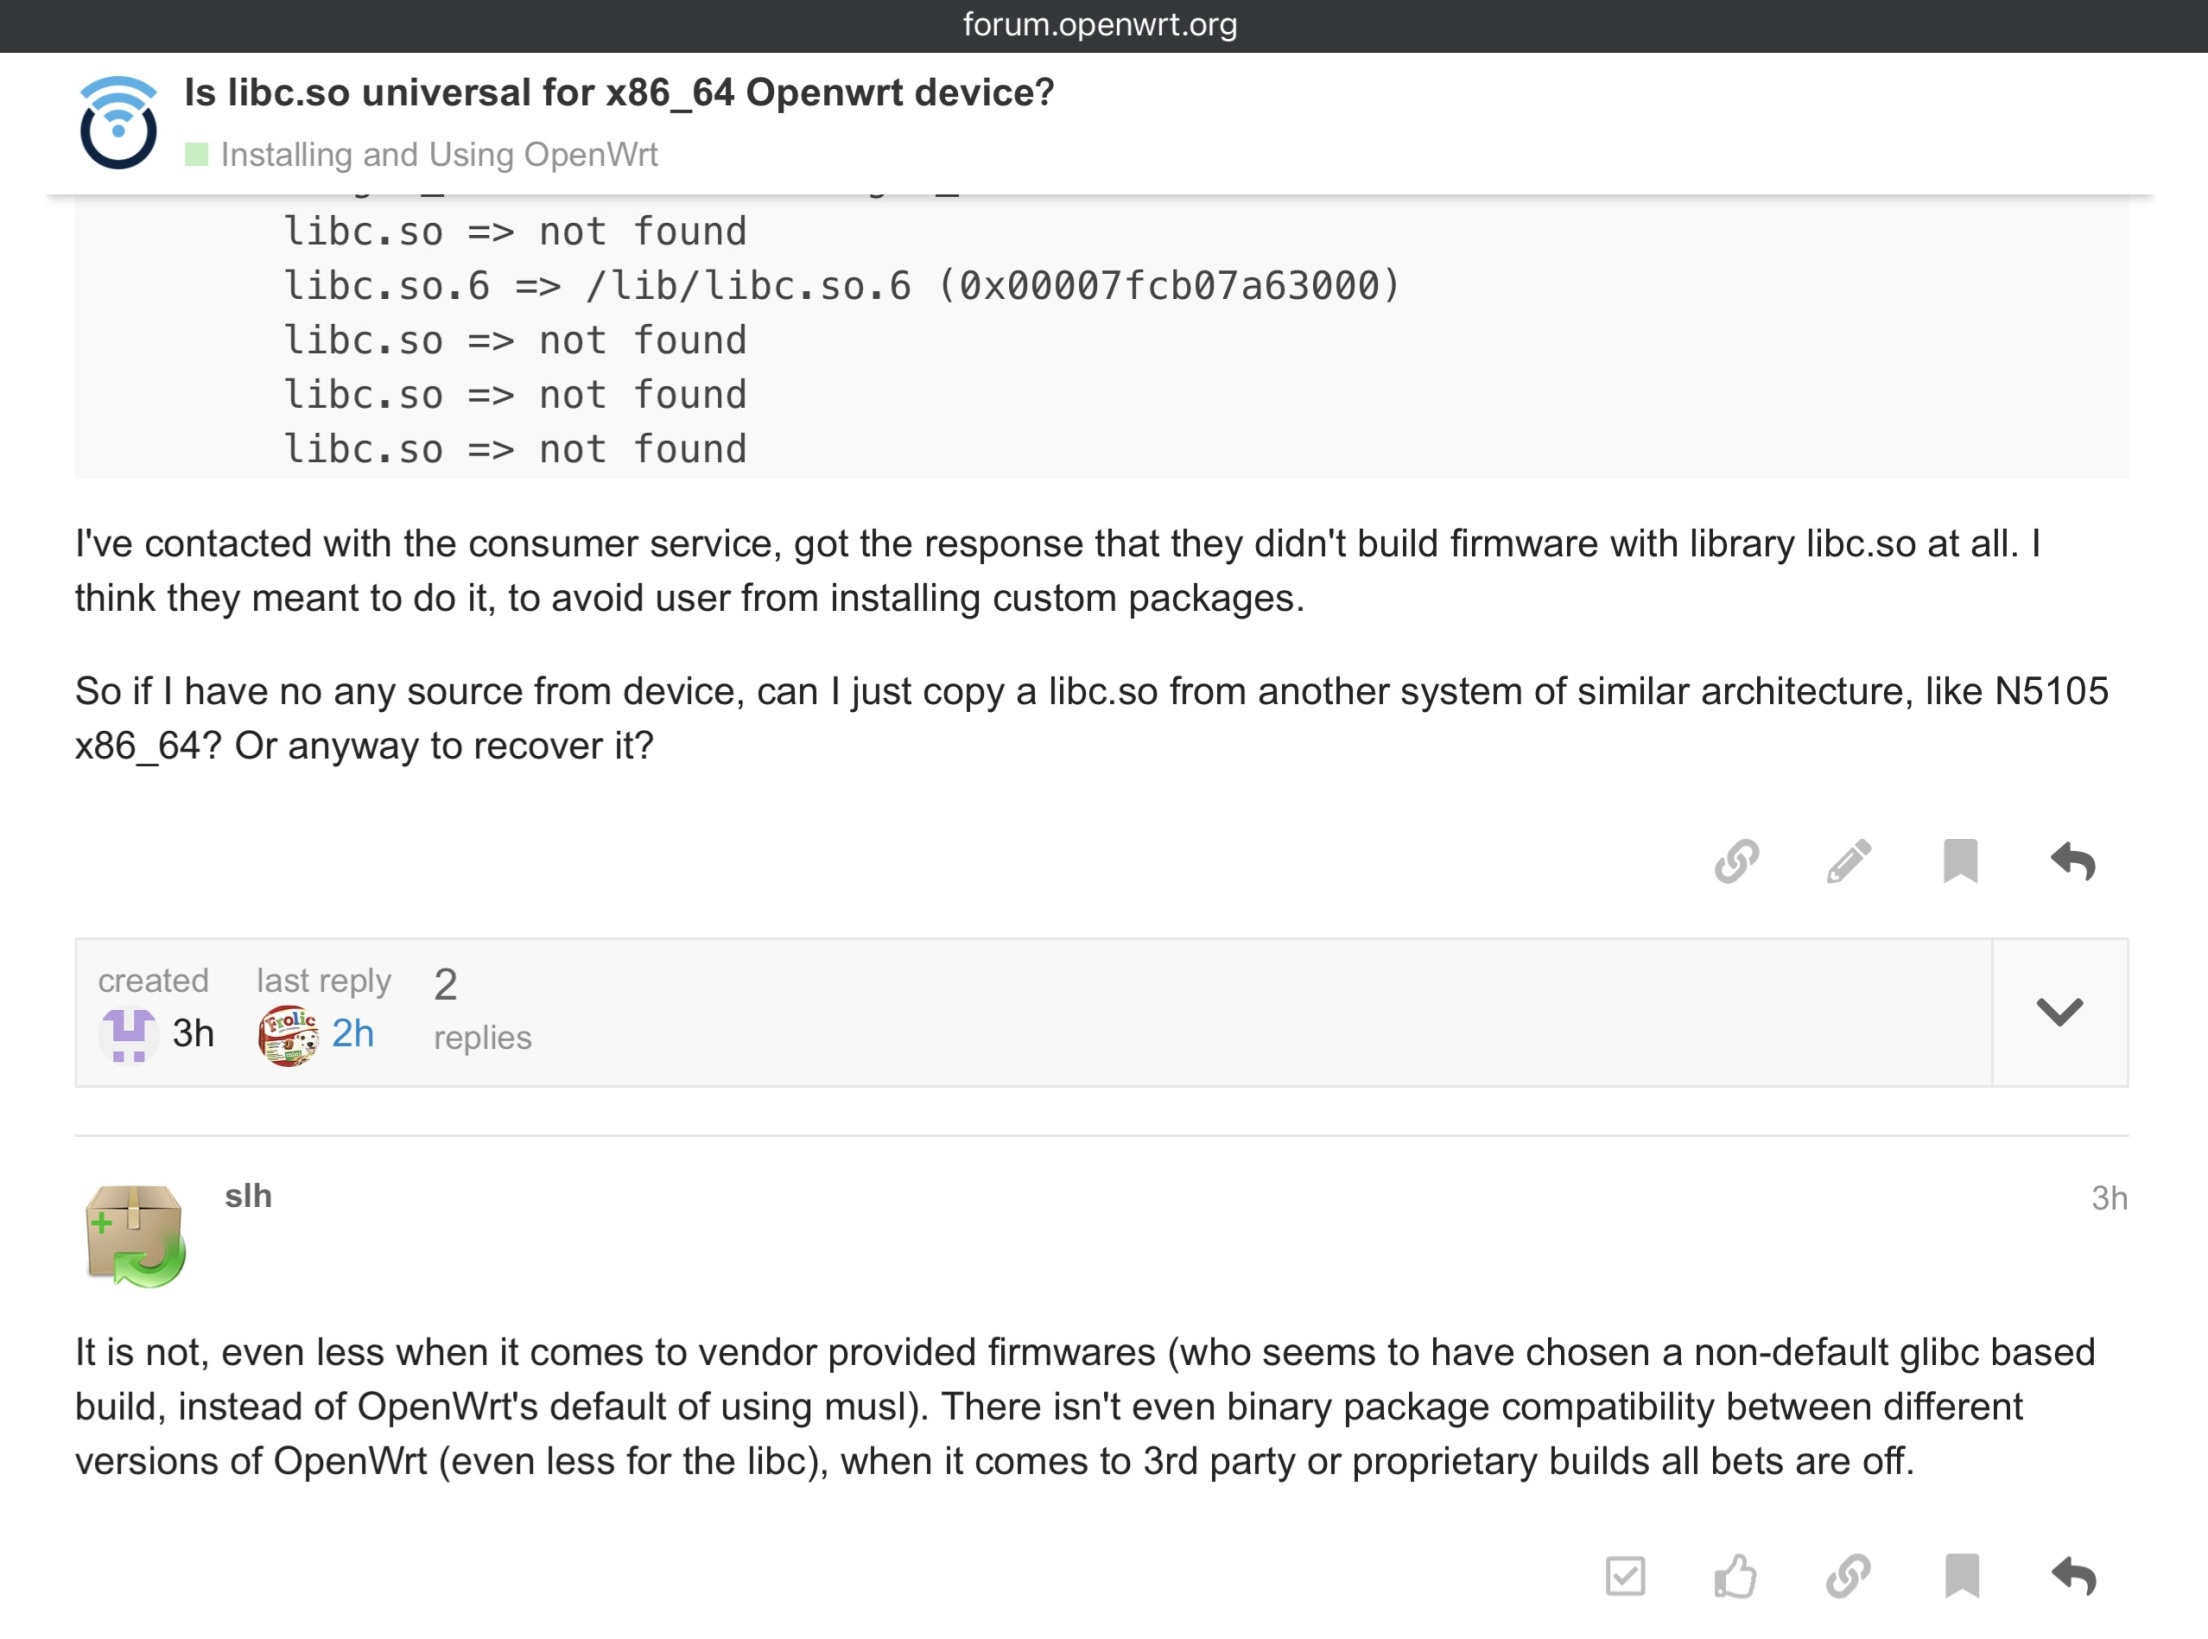Jump to last reply 2h link
This screenshot has width=2208, height=1639.
(352, 1034)
